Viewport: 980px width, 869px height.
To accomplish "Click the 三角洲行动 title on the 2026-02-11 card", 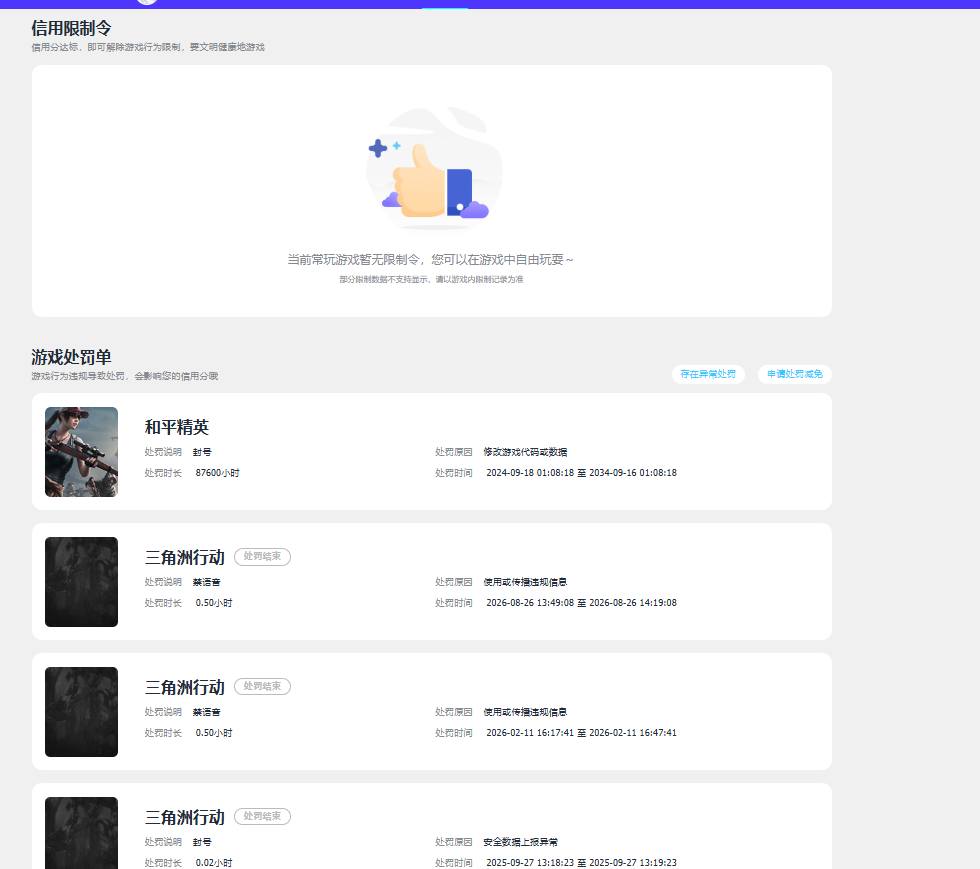I will tap(184, 687).
